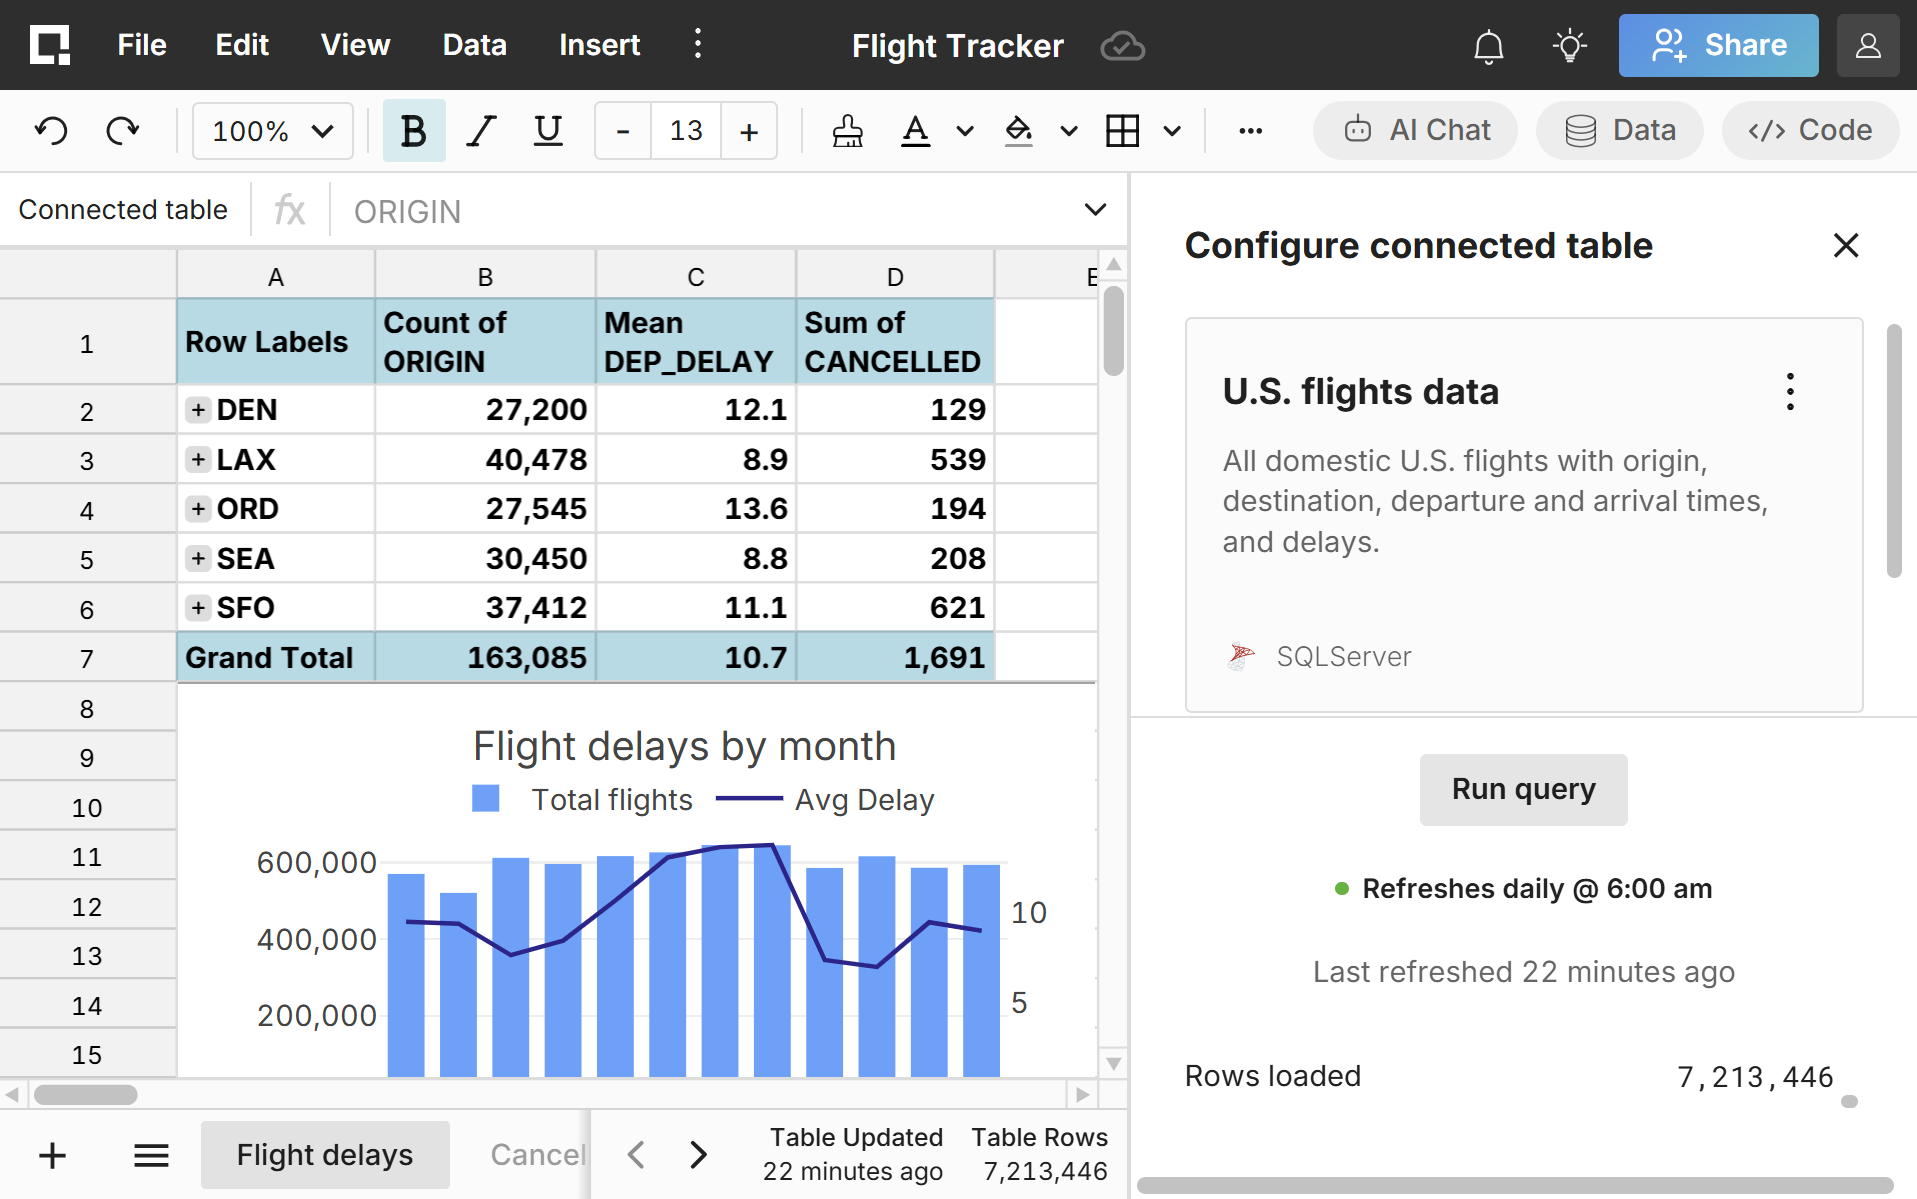Toggle italic formatting
The height and width of the screenshot is (1199, 1917).
click(481, 131)
